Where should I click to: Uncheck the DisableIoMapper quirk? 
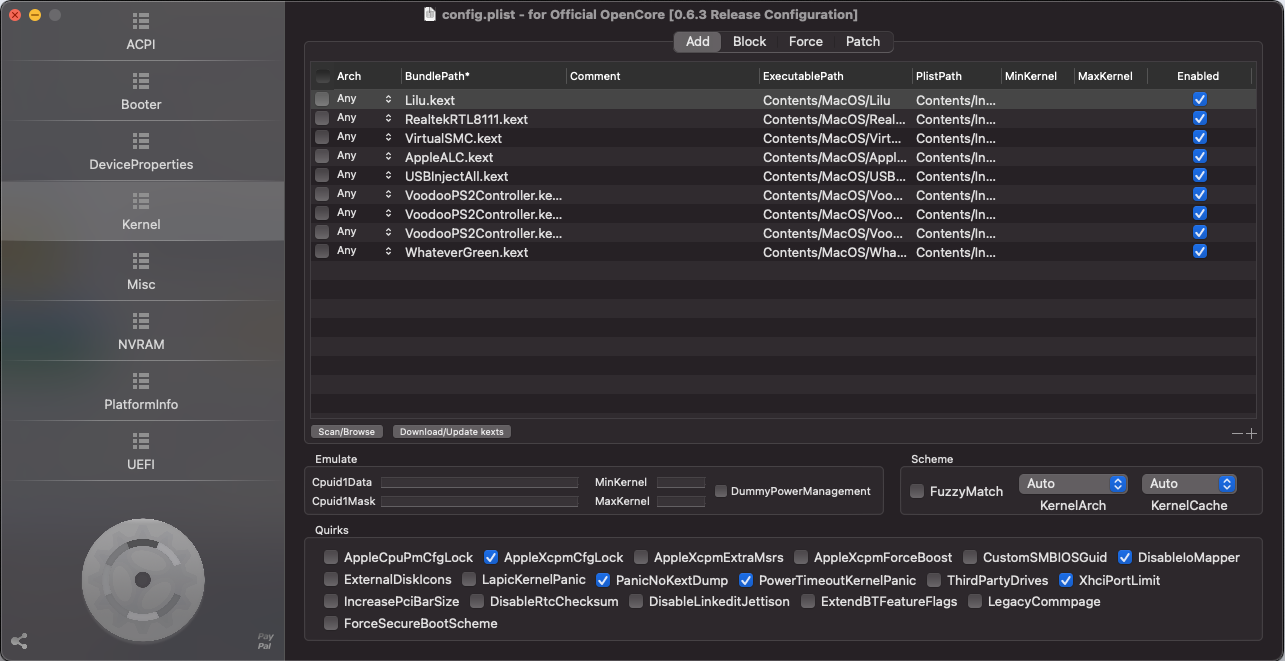1125,557
